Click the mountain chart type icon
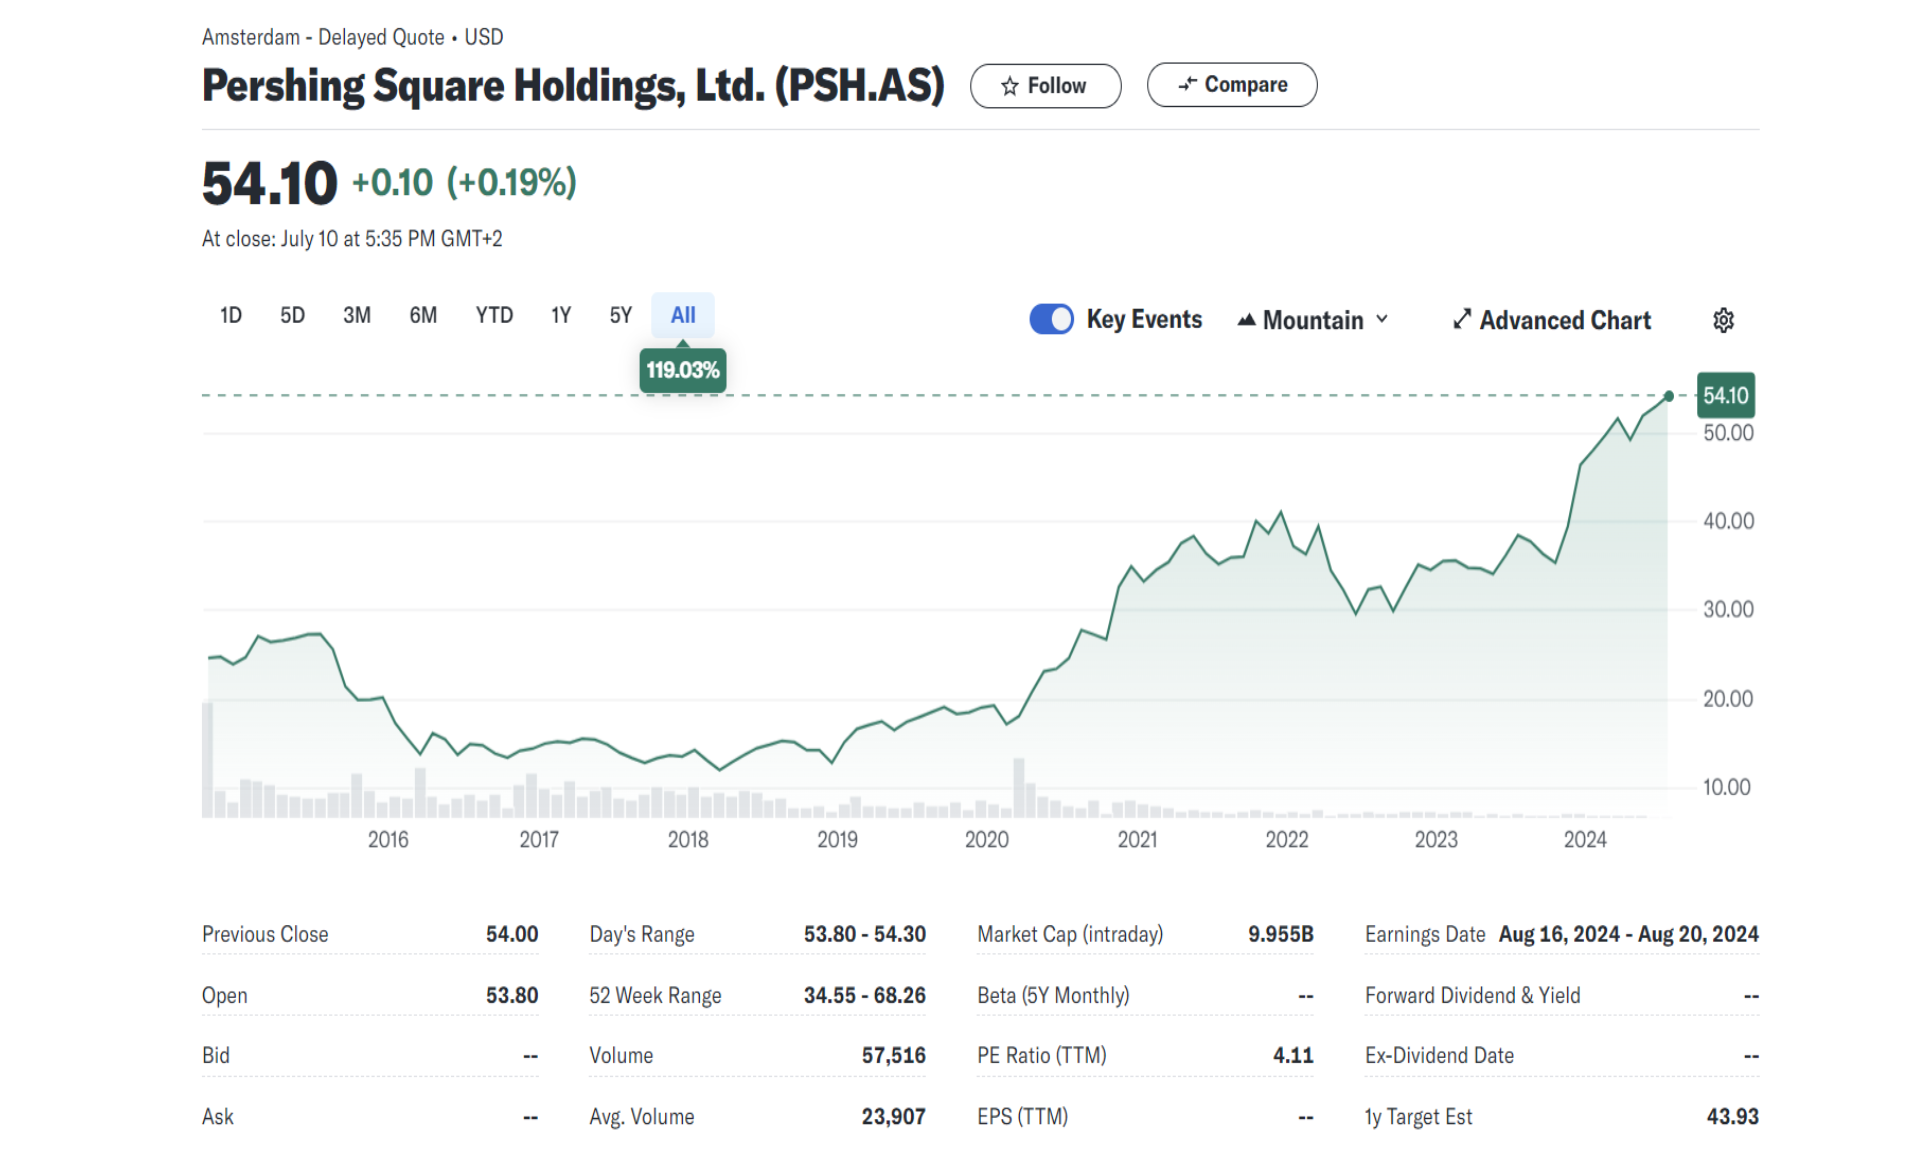This screenshot has height=1151, width=1924. tap(1246, 320)
